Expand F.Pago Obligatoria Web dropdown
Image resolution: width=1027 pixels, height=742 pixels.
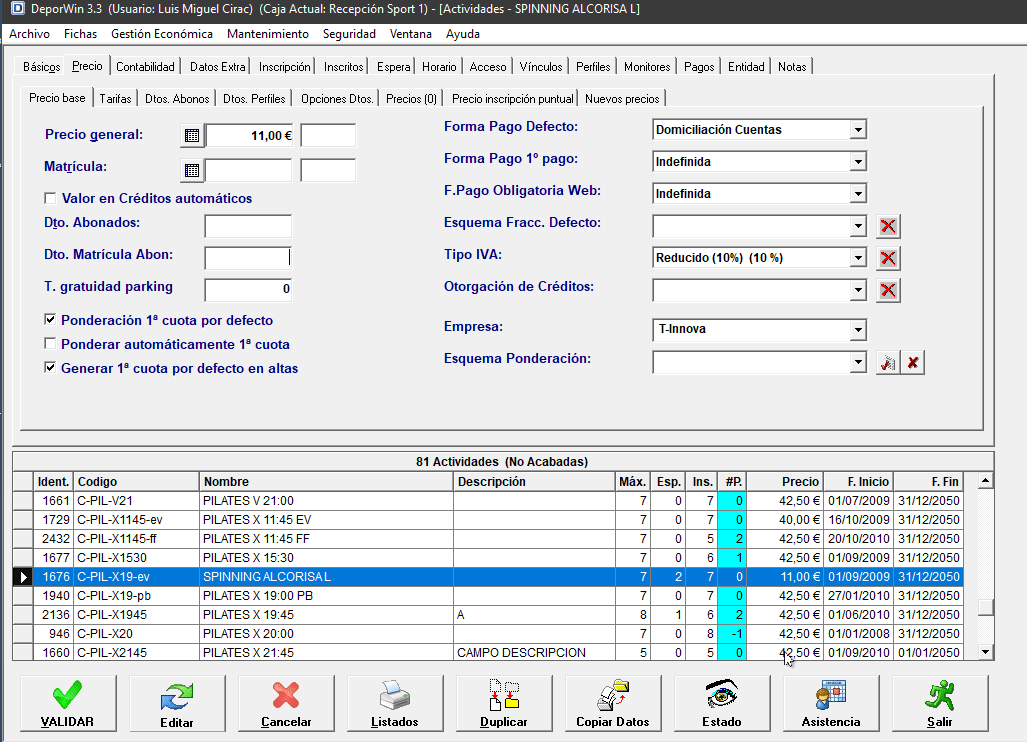(858, 194)
